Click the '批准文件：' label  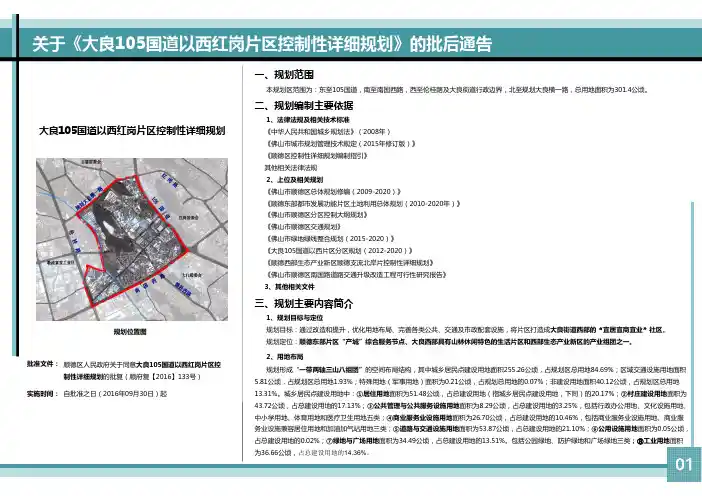pyautogui.click(x=45, y=366)
